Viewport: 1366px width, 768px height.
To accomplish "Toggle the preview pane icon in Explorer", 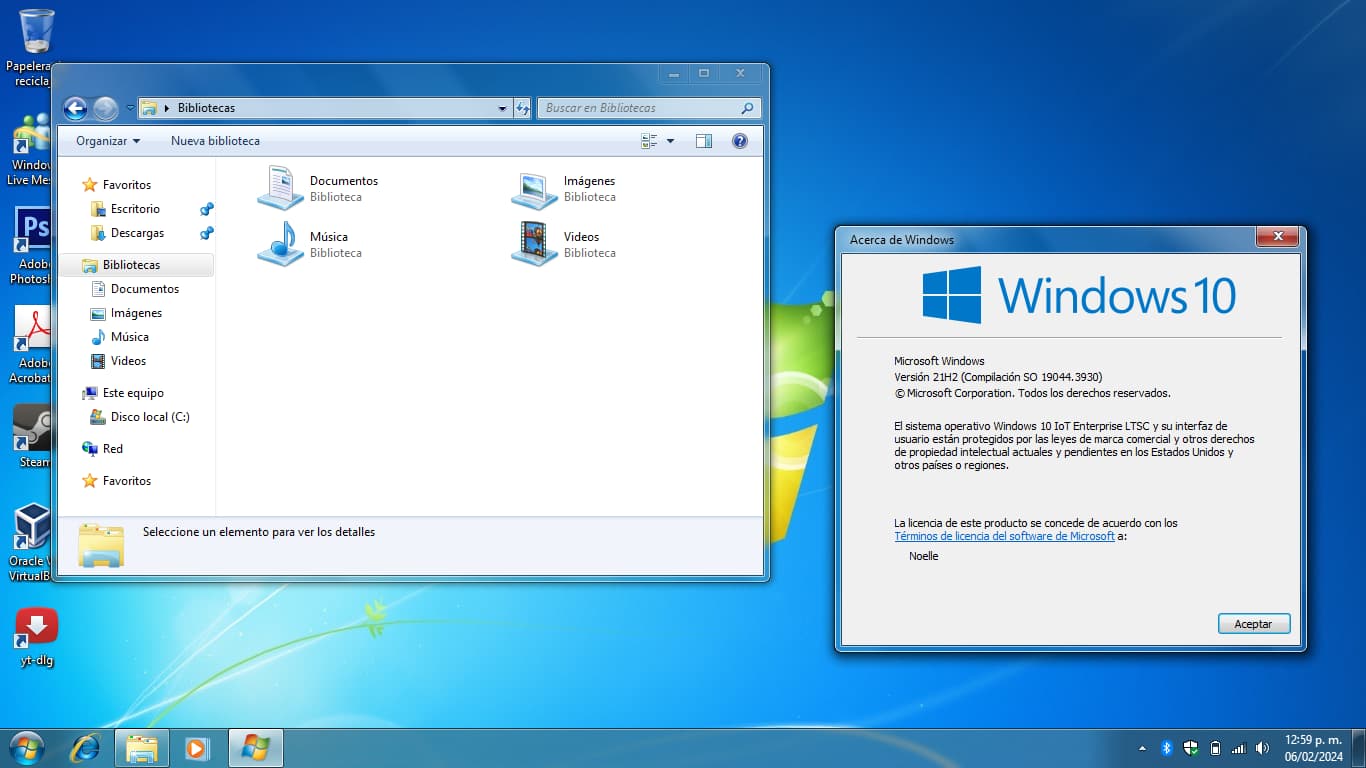I will [x=704, y=141].
